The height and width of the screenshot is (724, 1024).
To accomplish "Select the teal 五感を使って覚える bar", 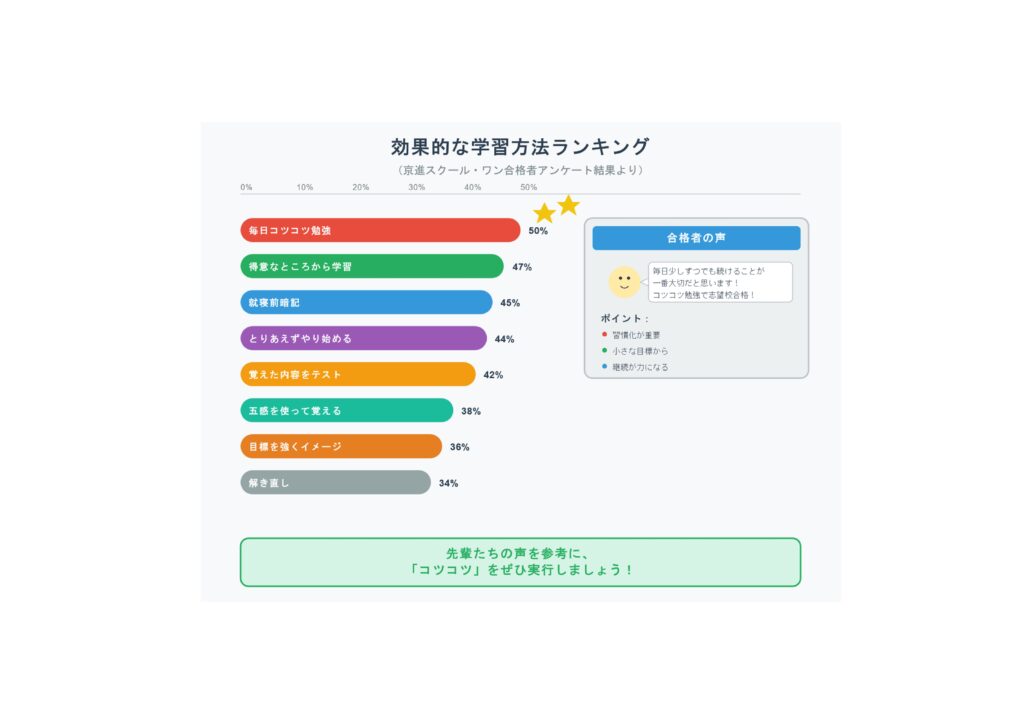I will pos(347,411).
